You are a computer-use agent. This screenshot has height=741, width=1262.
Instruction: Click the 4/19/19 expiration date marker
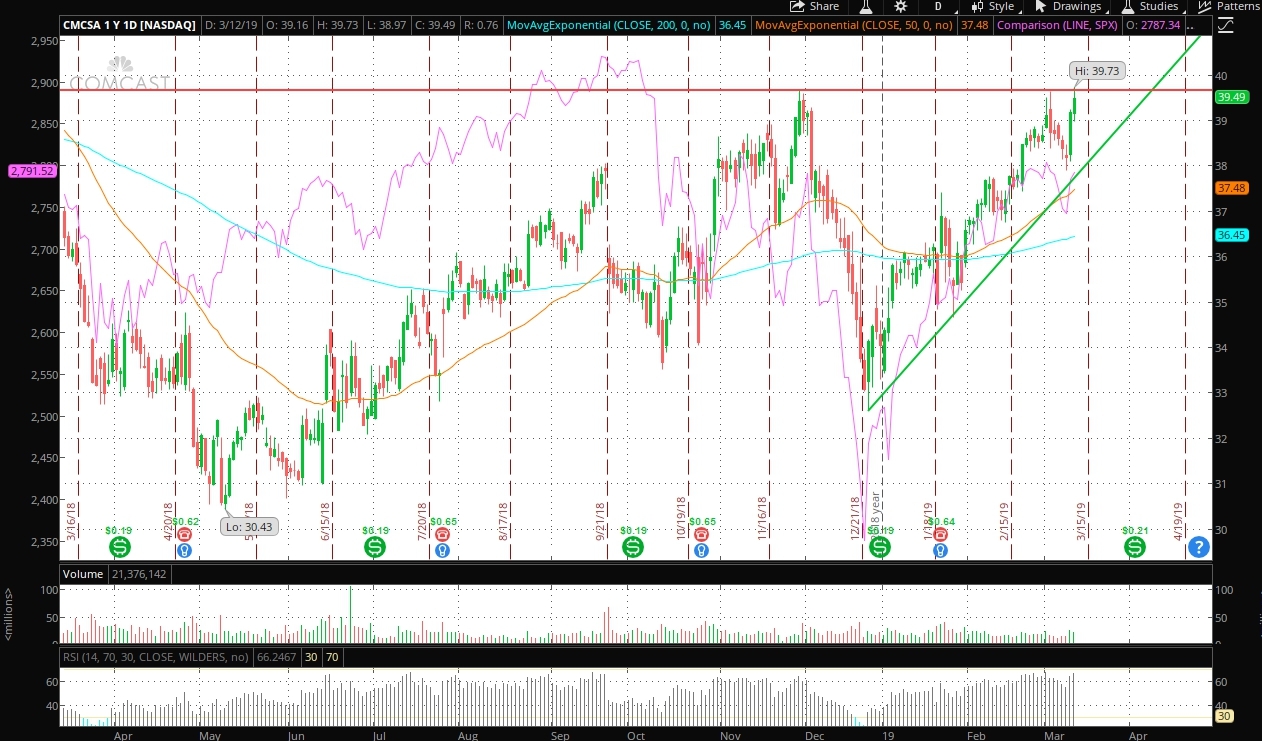point(1180,523)
